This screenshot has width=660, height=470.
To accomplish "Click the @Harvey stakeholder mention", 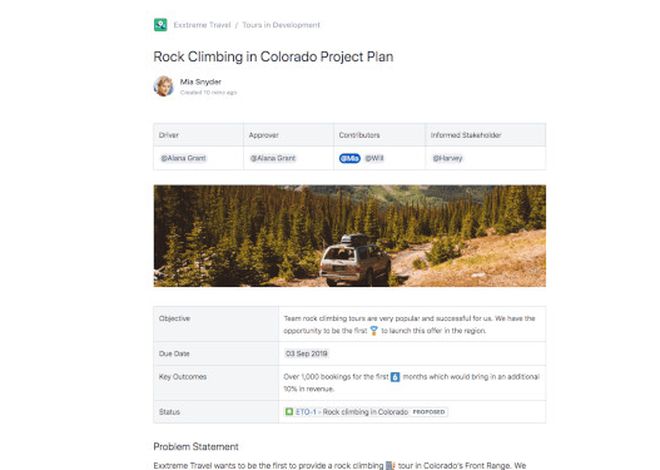I will click(x=447, y=158).
